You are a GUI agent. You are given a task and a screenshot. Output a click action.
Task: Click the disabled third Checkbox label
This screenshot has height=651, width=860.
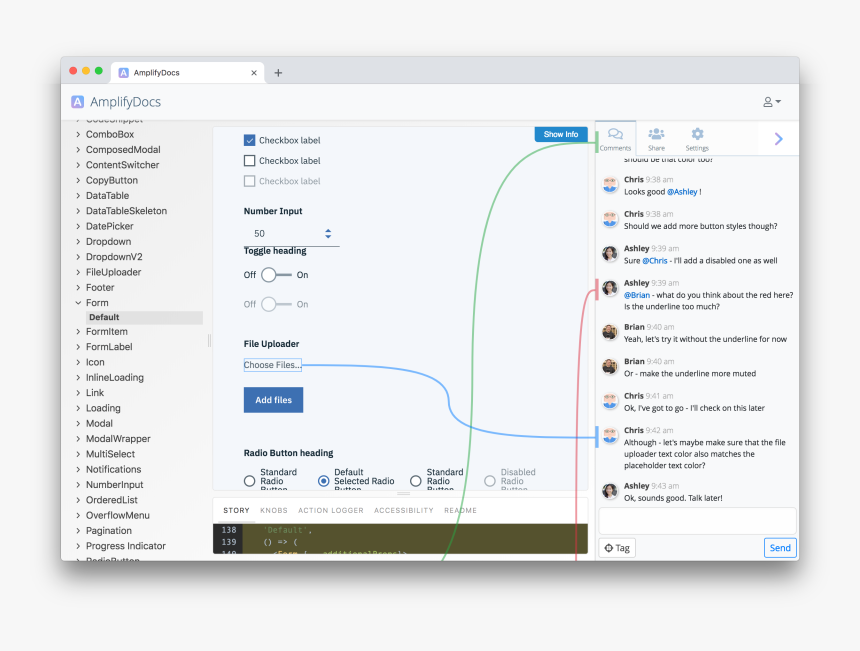point(250,181)
